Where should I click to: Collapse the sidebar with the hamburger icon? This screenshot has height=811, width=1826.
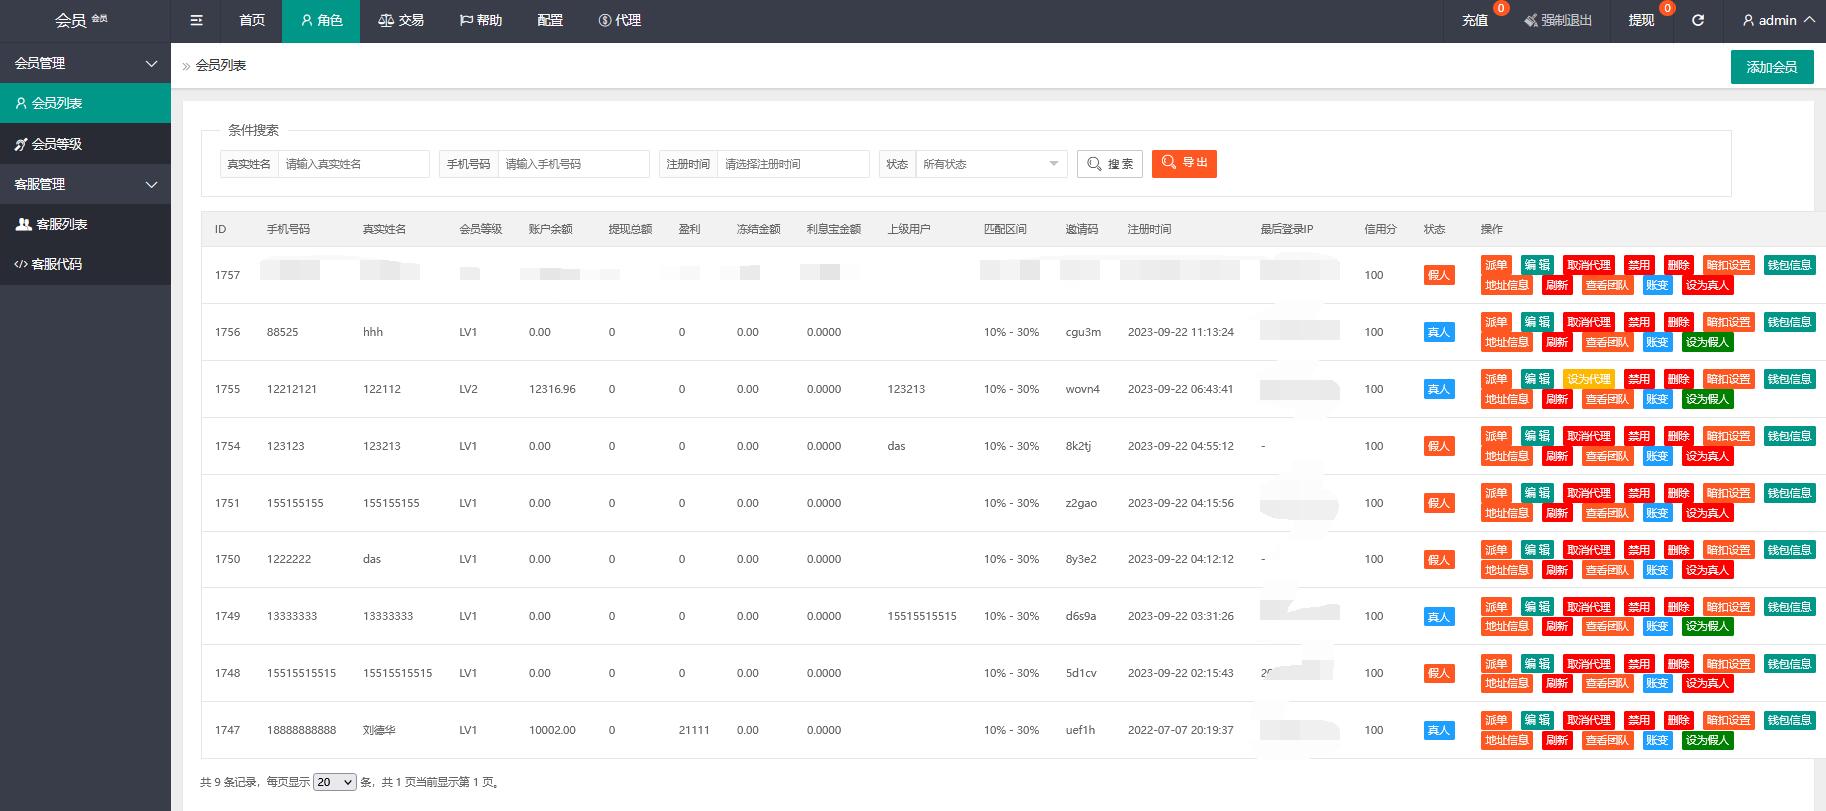point(196,20)
